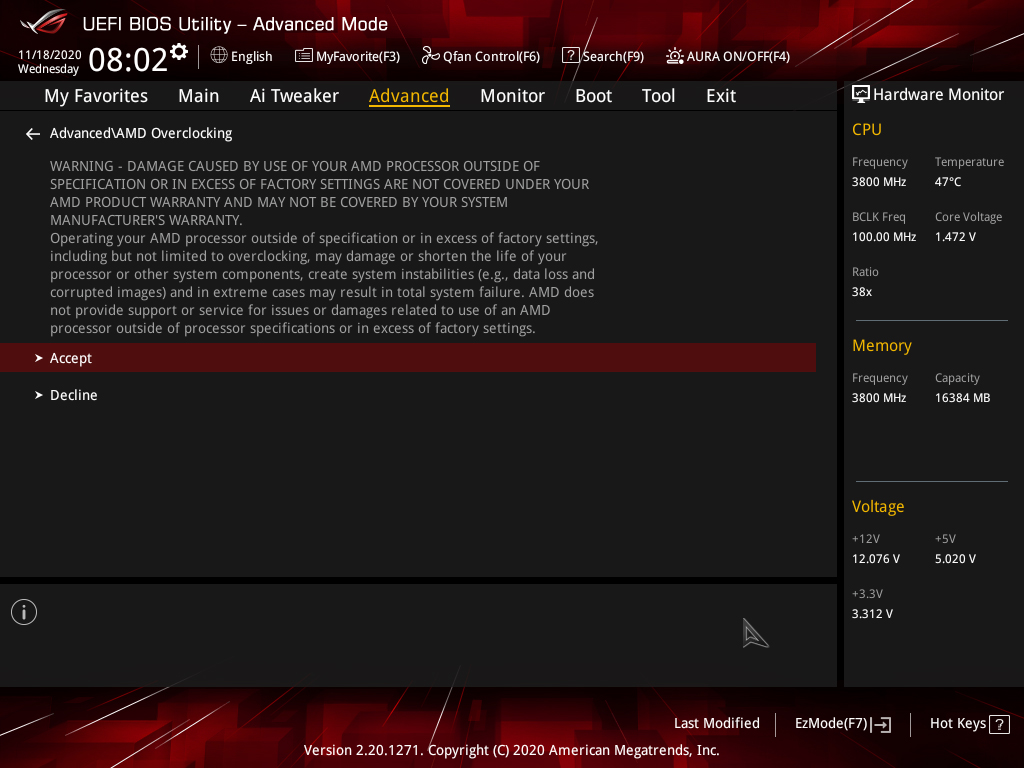Click the Search question mark icon
This screenshot has height=768, width=1024.
click(571, 56)
